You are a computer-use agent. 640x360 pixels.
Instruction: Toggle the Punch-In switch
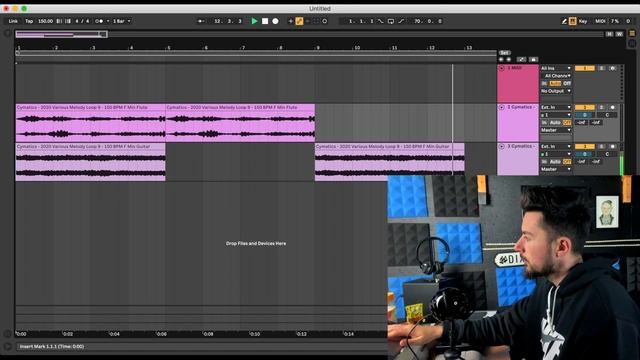click(x=380, y=21)
